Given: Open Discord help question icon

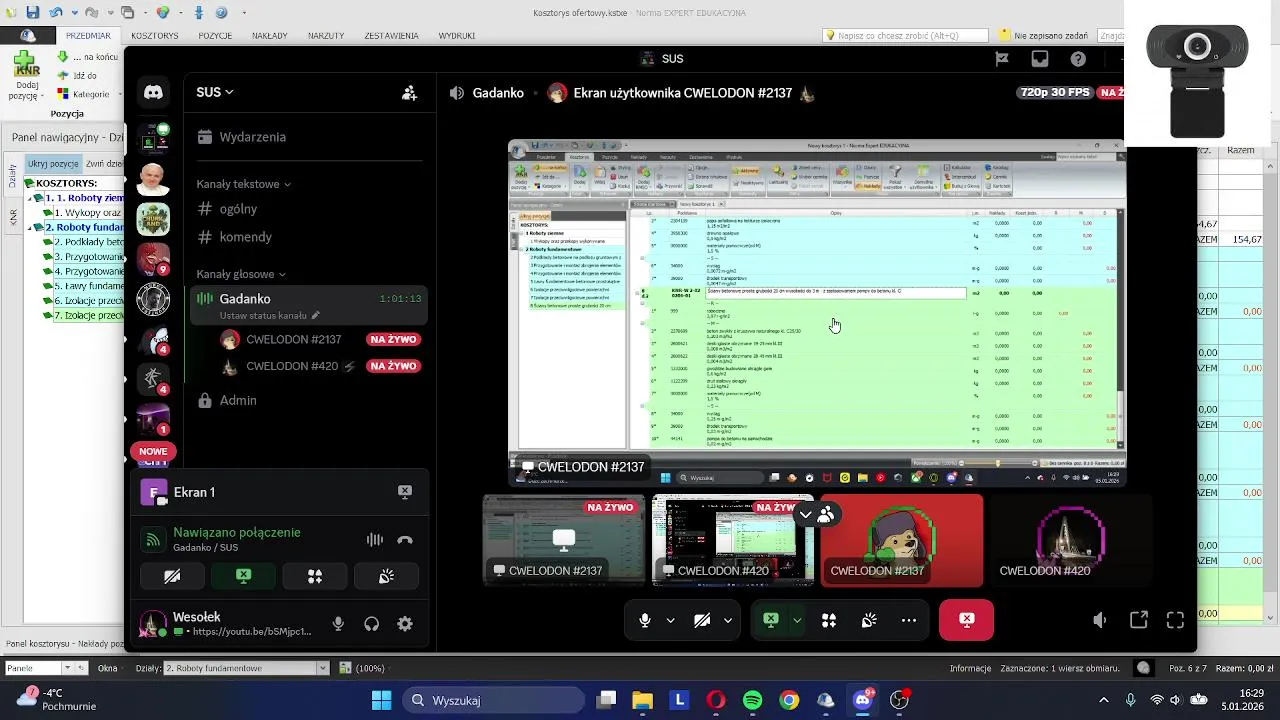Looking at the screenshot, I should [1078, 59].
